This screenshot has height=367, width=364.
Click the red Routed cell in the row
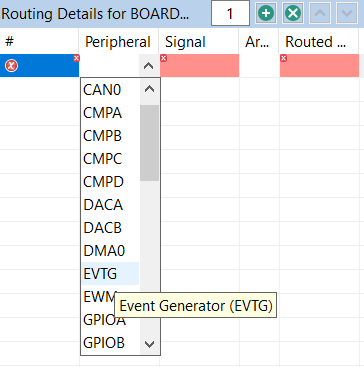click(x=319, y=66)
